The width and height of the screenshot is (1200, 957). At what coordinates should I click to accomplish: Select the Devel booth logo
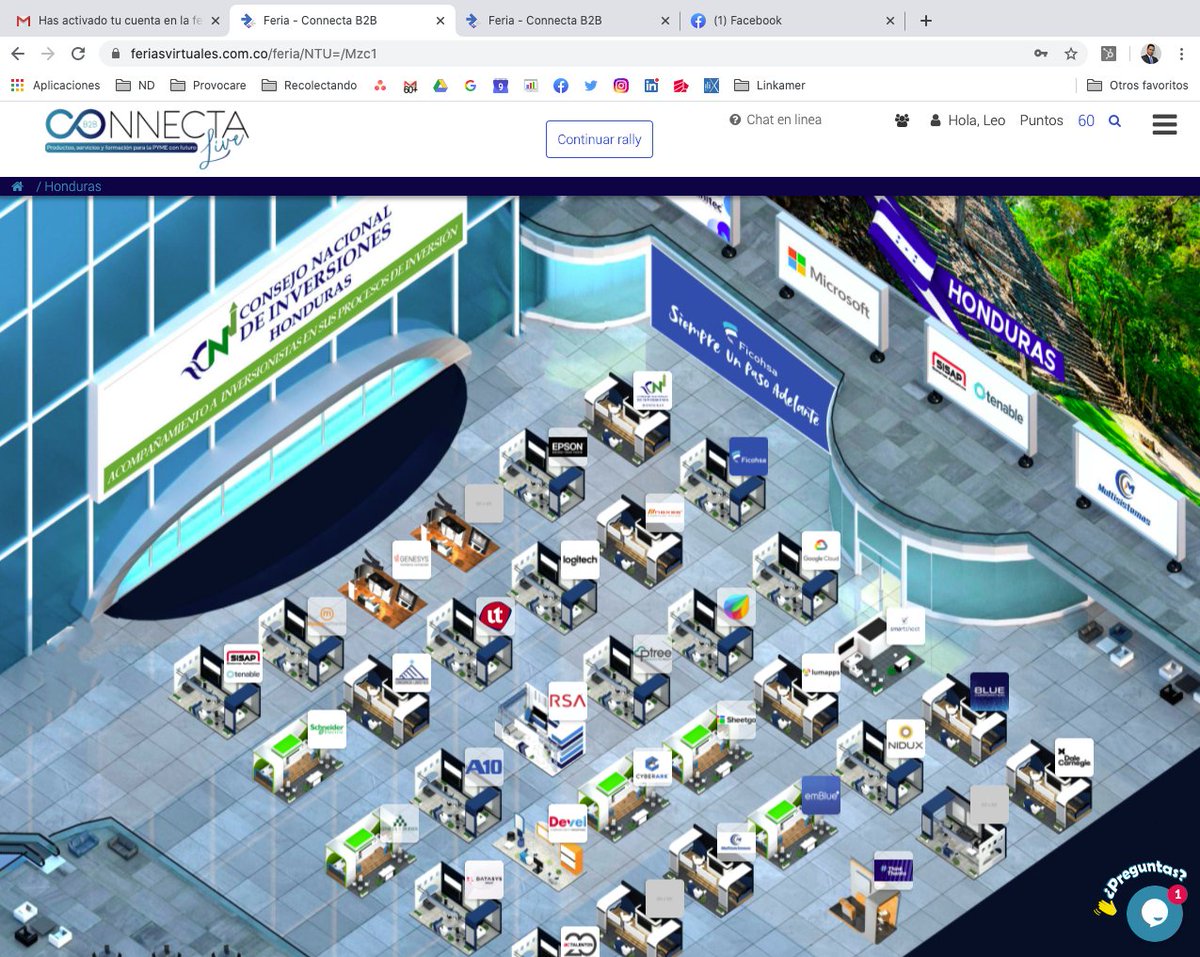click(567, 823)
